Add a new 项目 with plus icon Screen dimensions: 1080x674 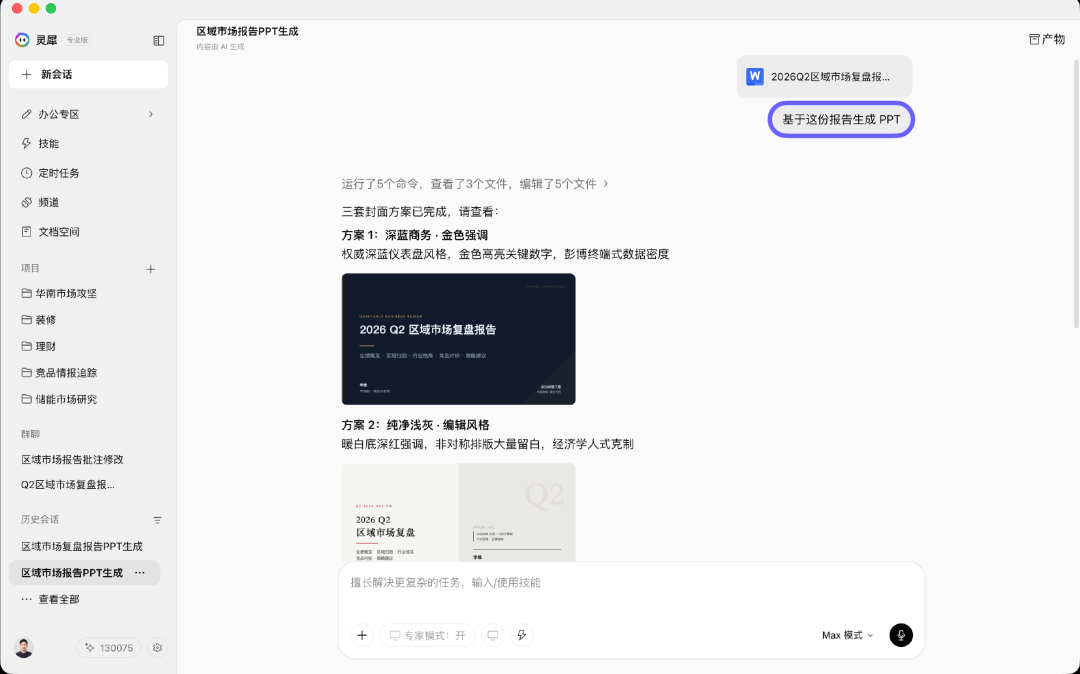pyautogui.click(x=151, y=269)
